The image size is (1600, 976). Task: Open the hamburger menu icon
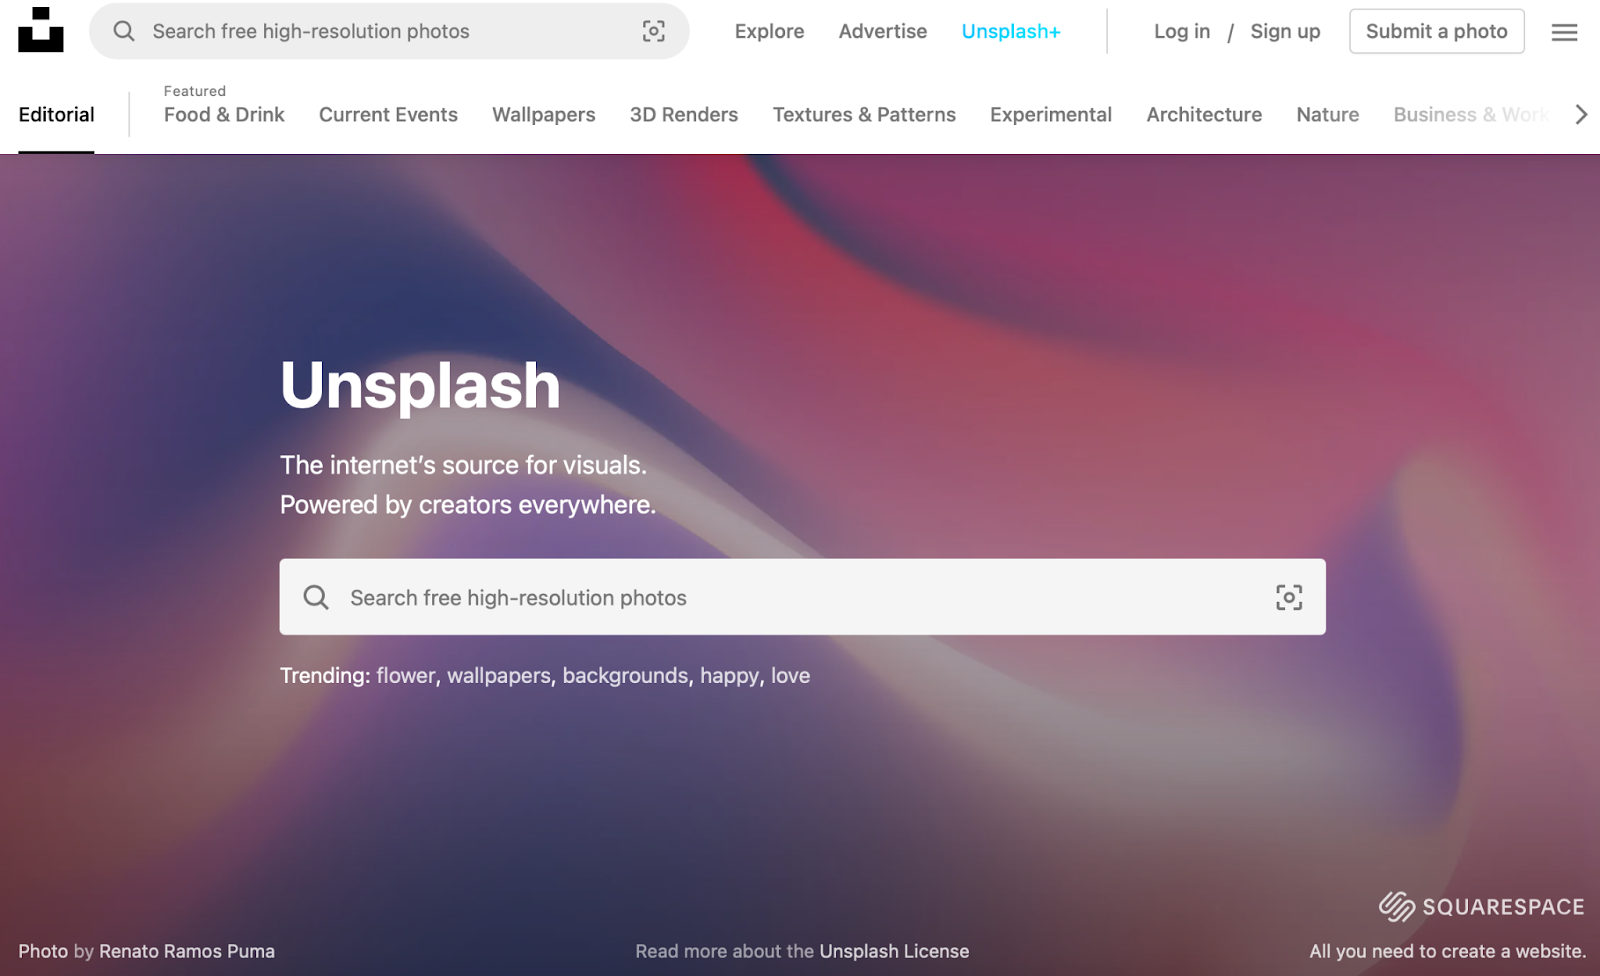tap(1565, 32)
